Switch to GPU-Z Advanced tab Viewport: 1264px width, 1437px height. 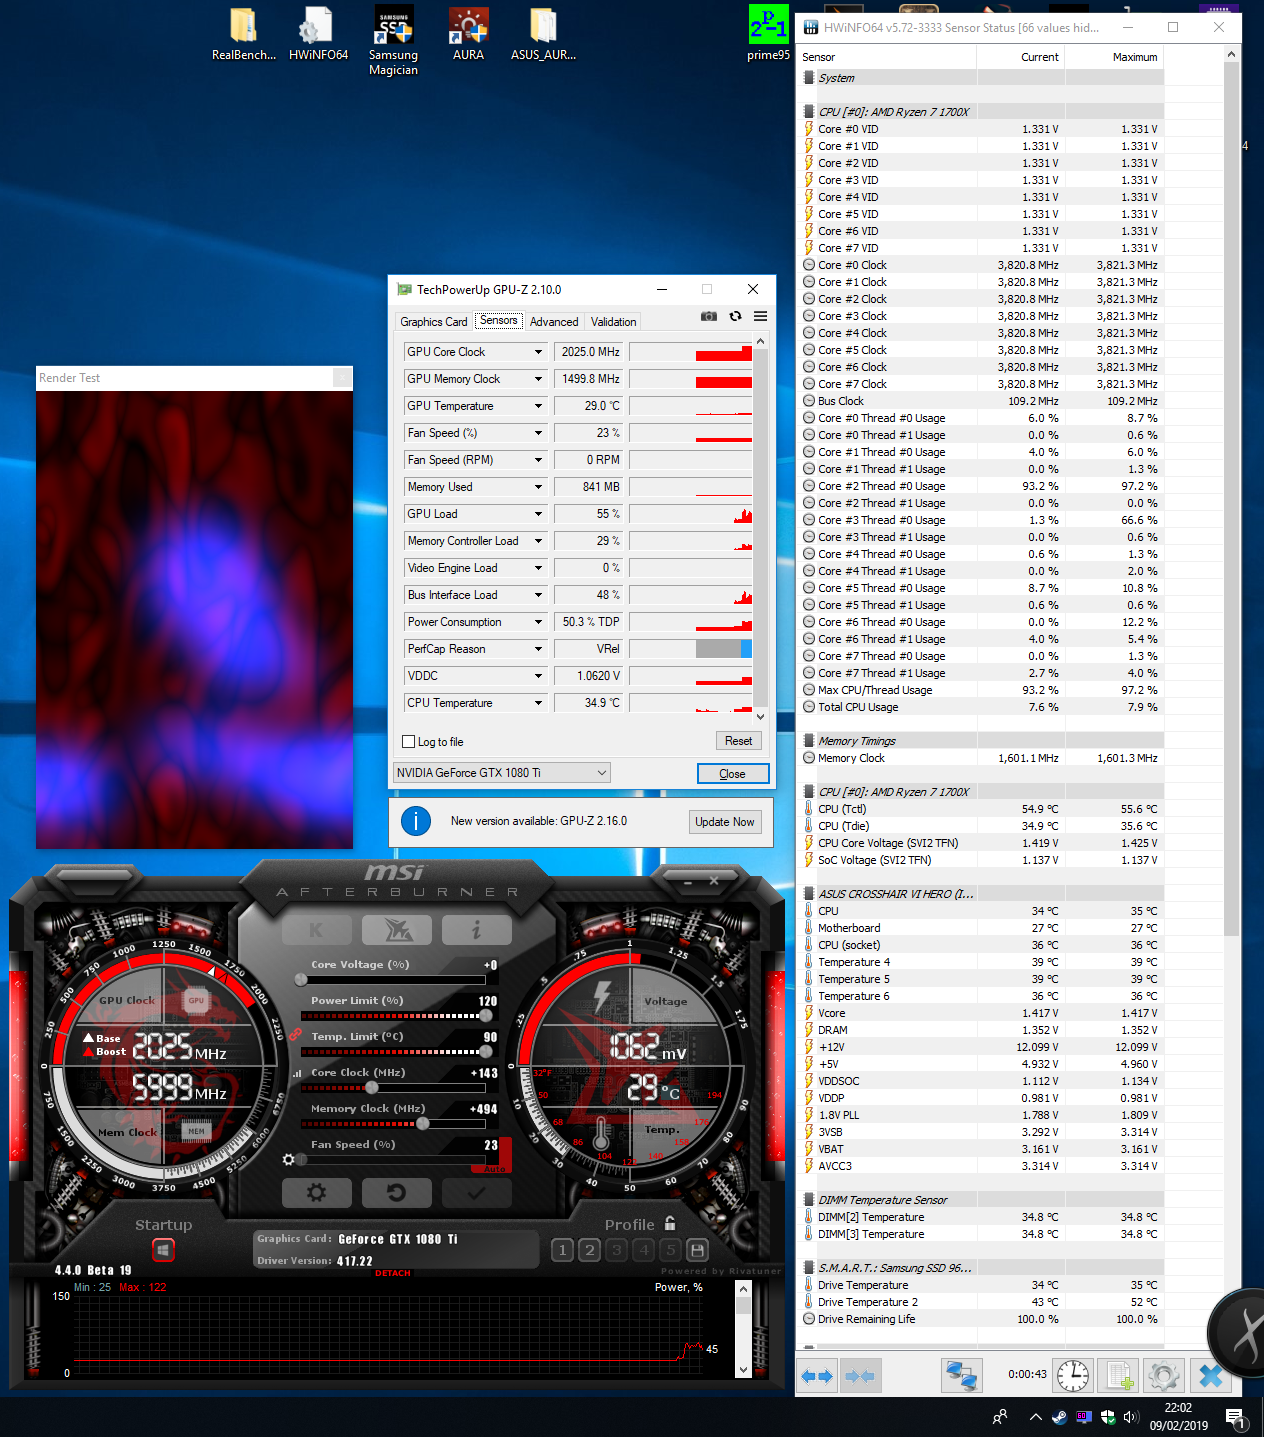554,322
